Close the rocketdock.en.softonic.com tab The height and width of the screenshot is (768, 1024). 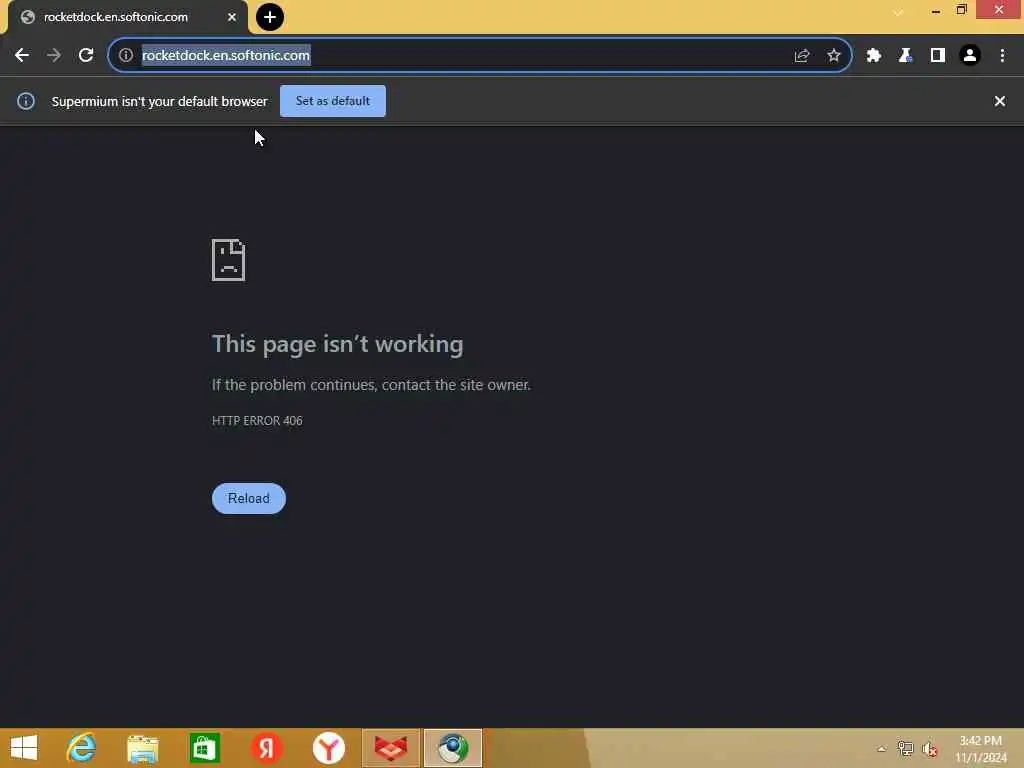232,17
